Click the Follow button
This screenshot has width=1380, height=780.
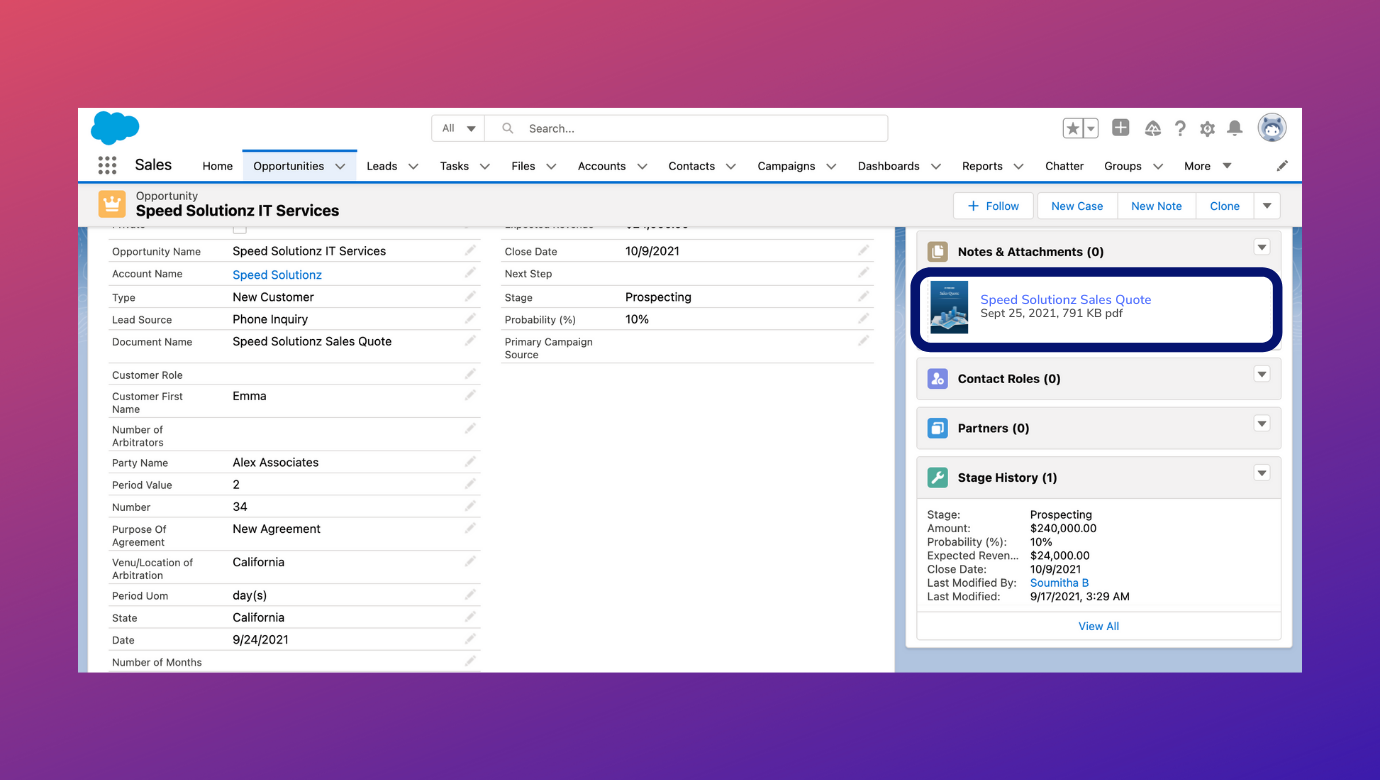click(993, 205)
